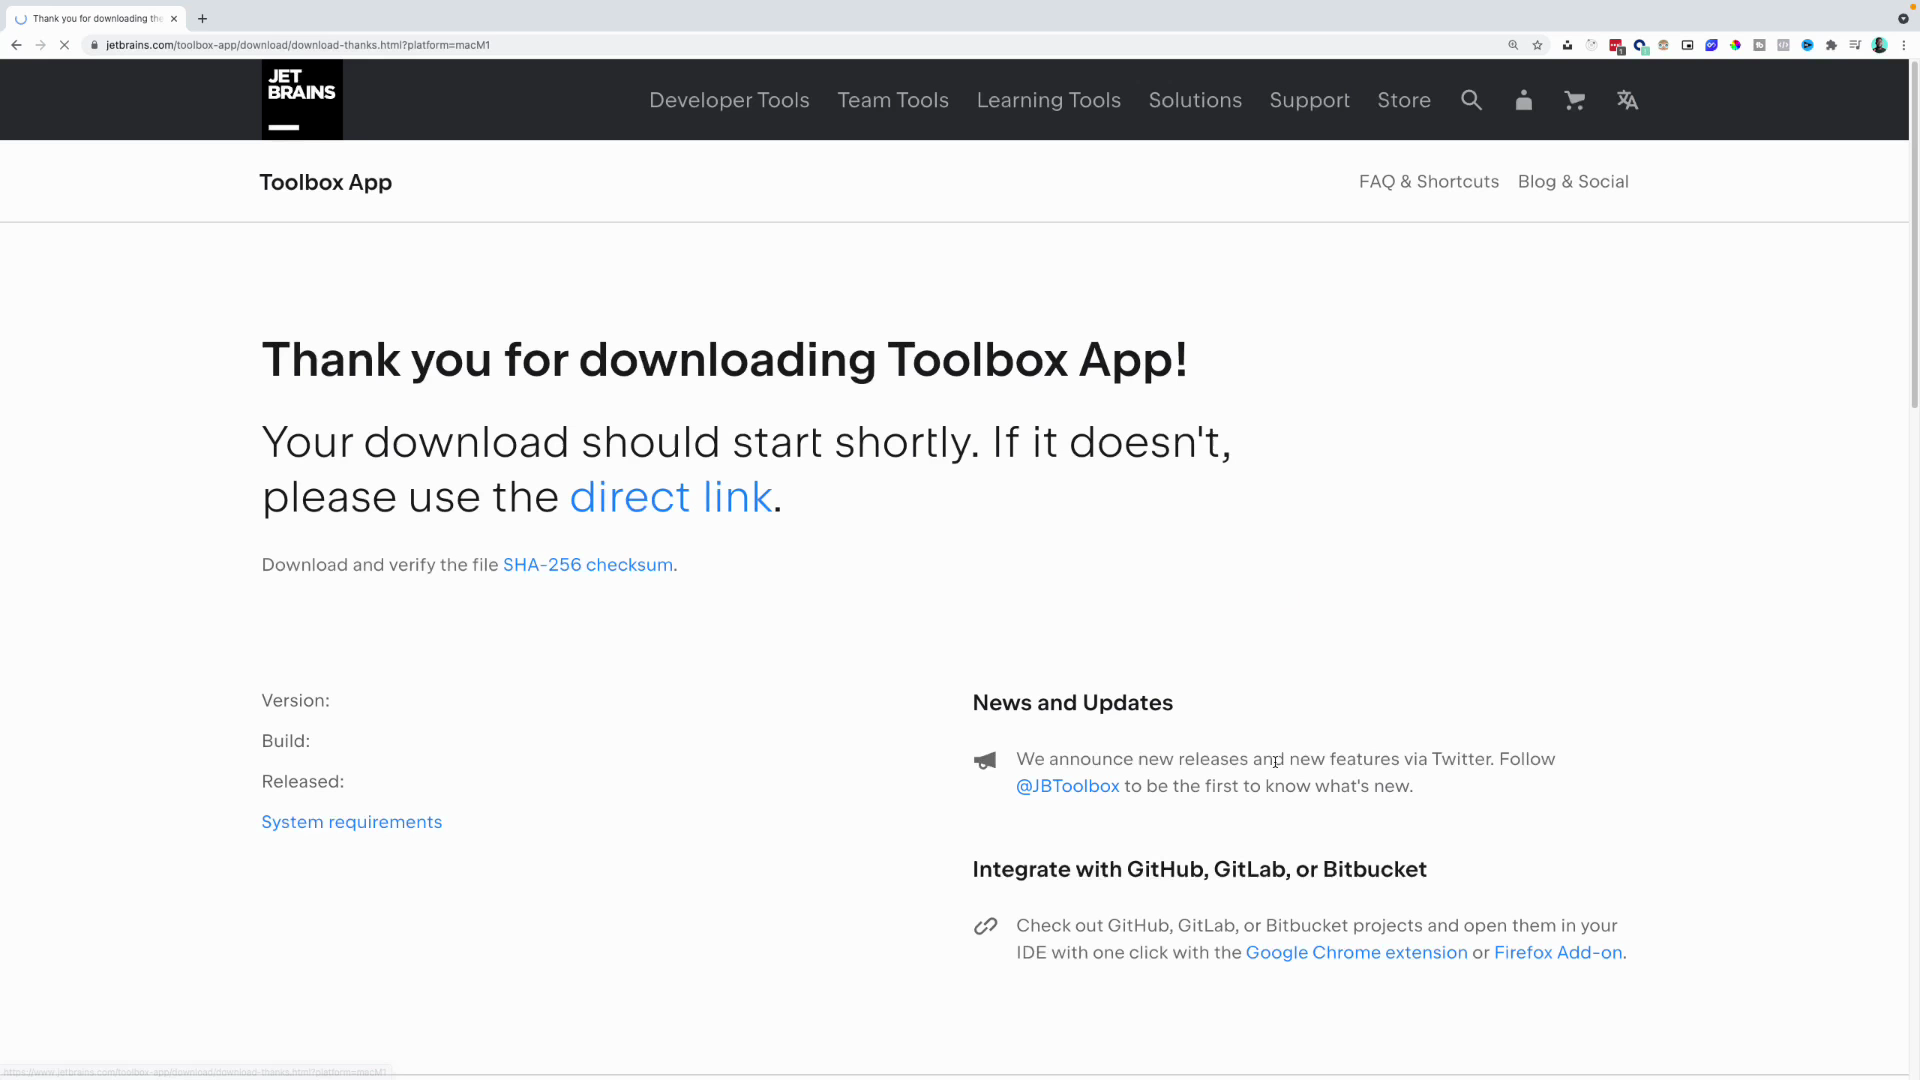The height and width of the screenshot is (1080, 1920).
Task: Open a new browser tab
Action: click(203, 18)
